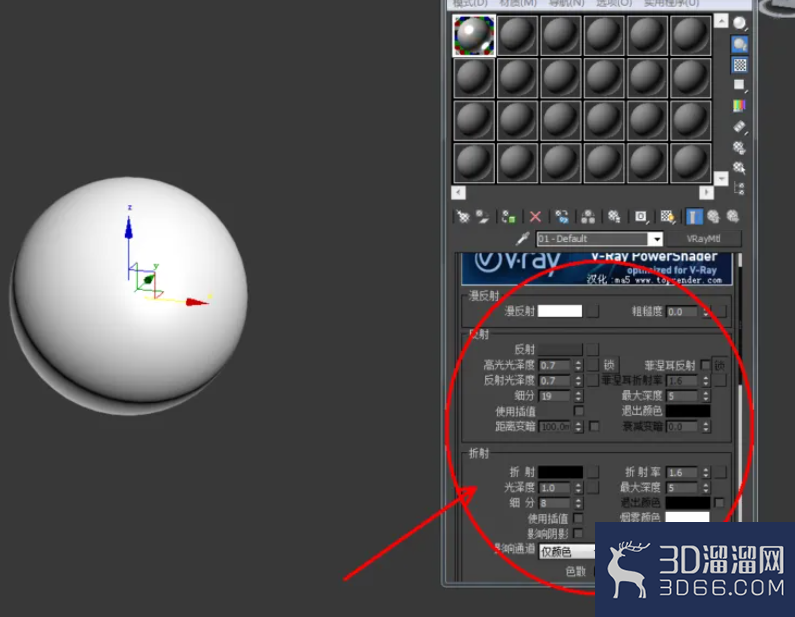The height and width of the screenshot is (617, 795).
Task: Click the reflection 最大深度 5 spinner arrows
Action: pyautogui.click(x=706, y=395)
